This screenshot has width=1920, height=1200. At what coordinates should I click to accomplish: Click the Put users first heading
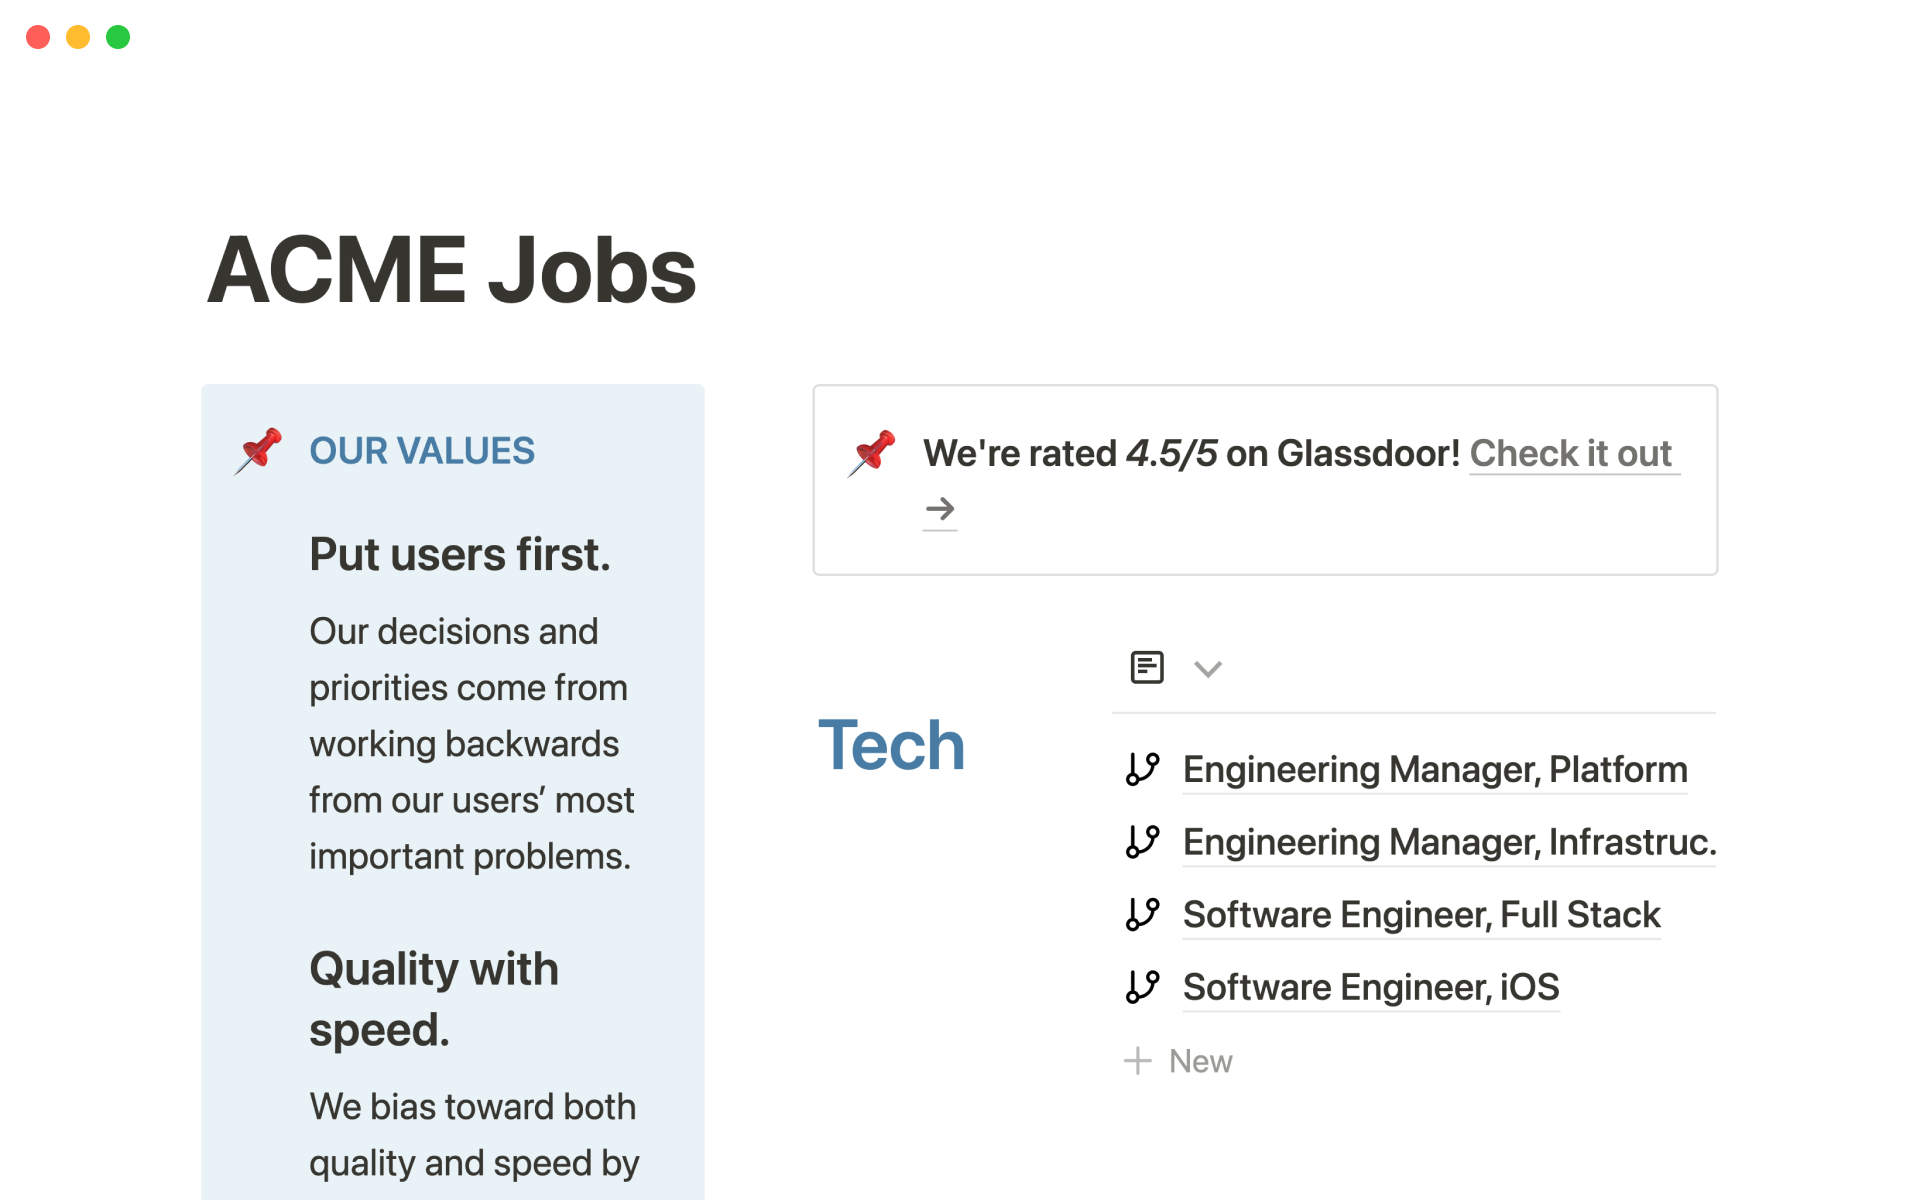[x=459, y=554]
